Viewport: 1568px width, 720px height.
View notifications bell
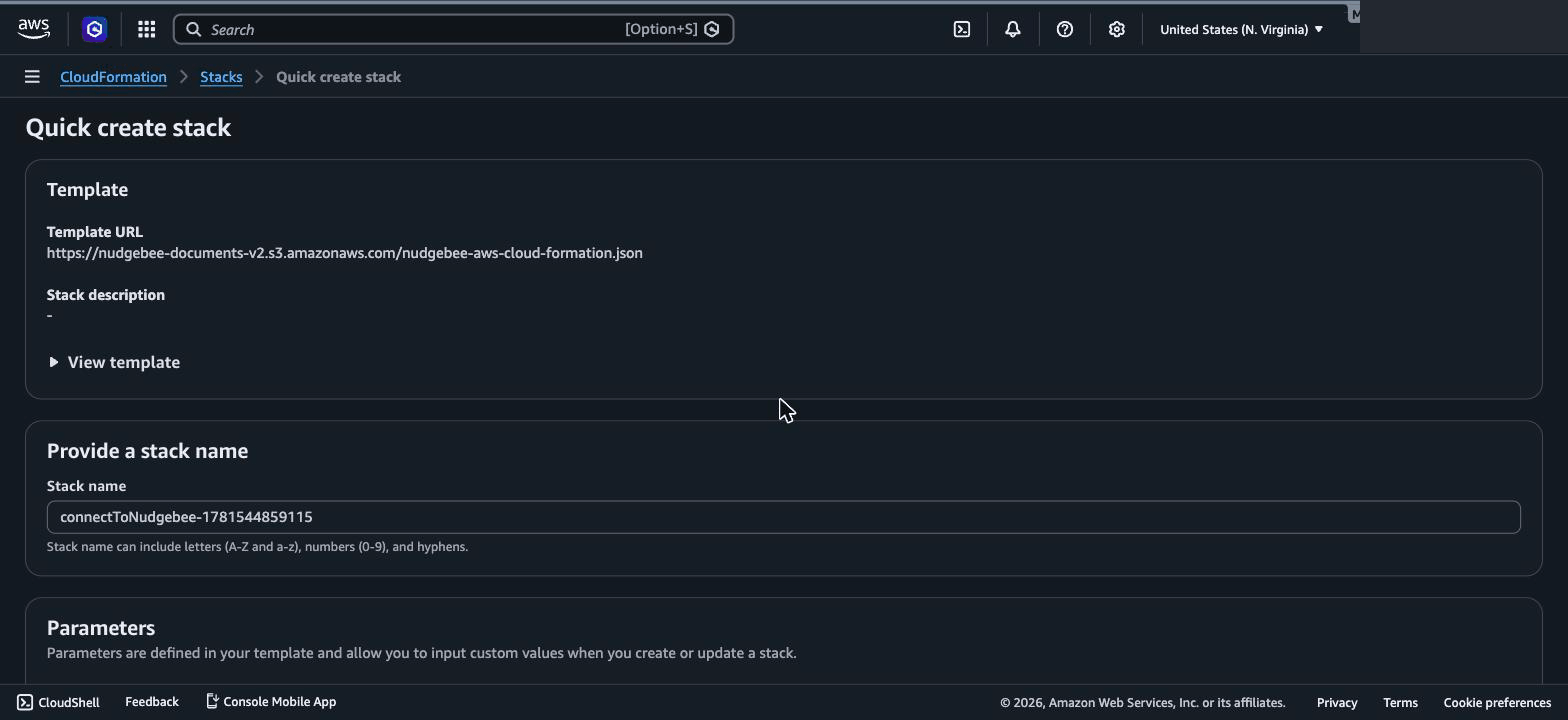point(1012,29)
